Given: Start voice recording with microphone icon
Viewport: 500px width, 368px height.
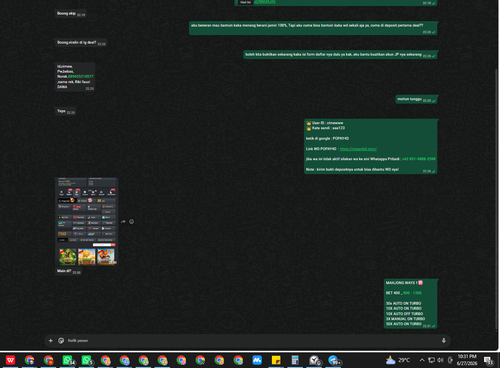Looking at the screenshot, I should point(444,340).
